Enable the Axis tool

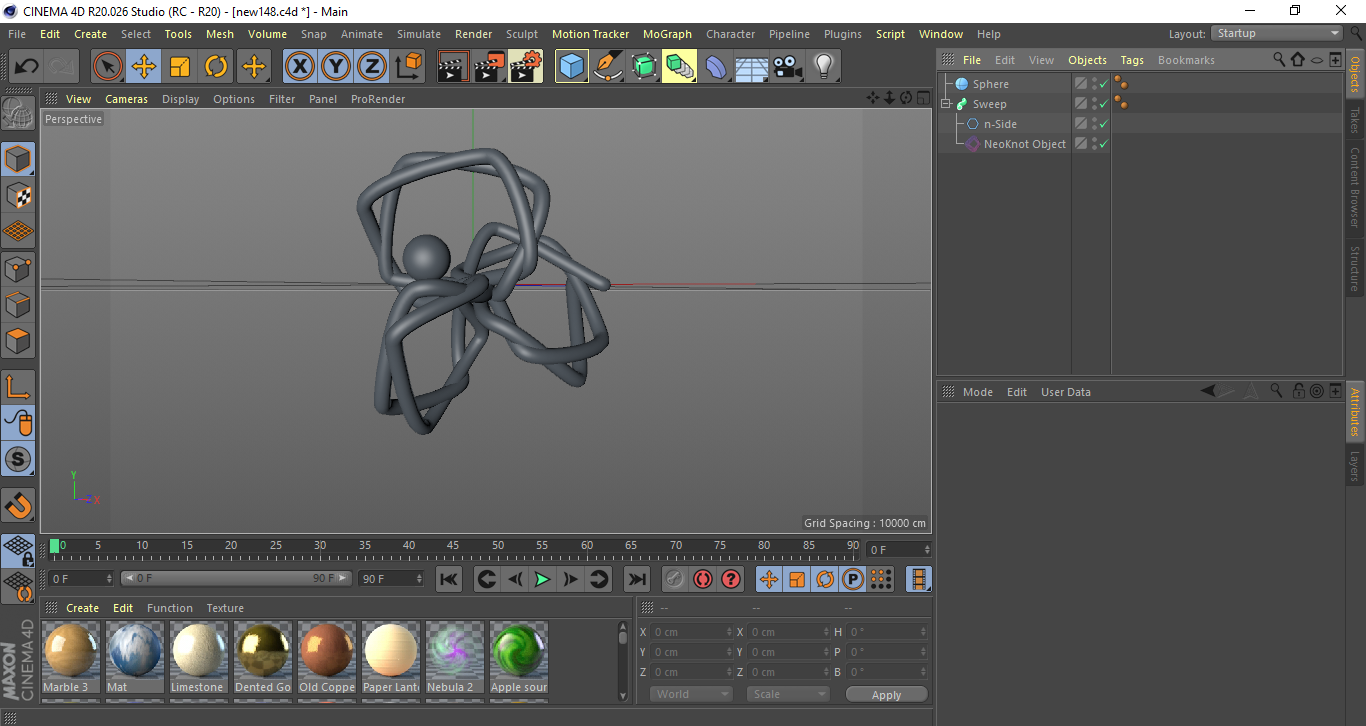point(18,387)
